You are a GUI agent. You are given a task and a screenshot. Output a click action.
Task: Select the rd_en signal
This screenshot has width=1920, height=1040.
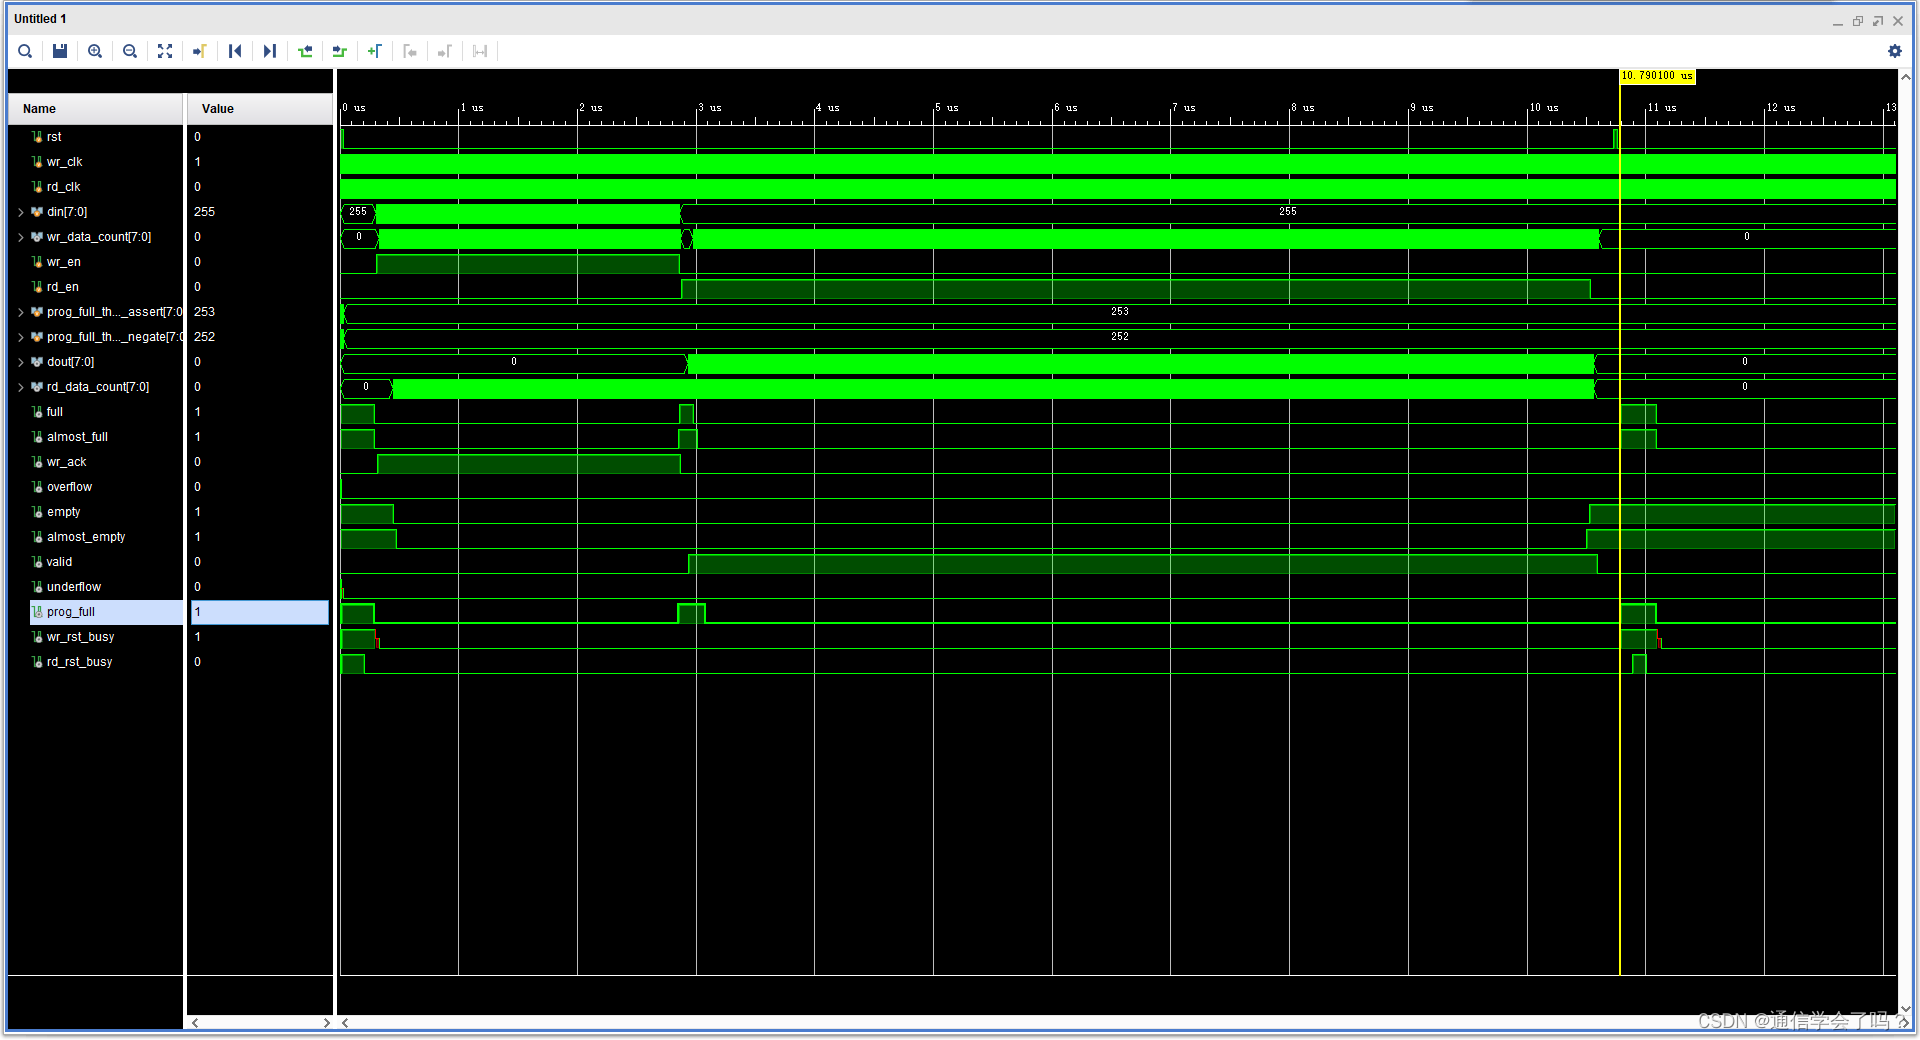coord(62,287)
